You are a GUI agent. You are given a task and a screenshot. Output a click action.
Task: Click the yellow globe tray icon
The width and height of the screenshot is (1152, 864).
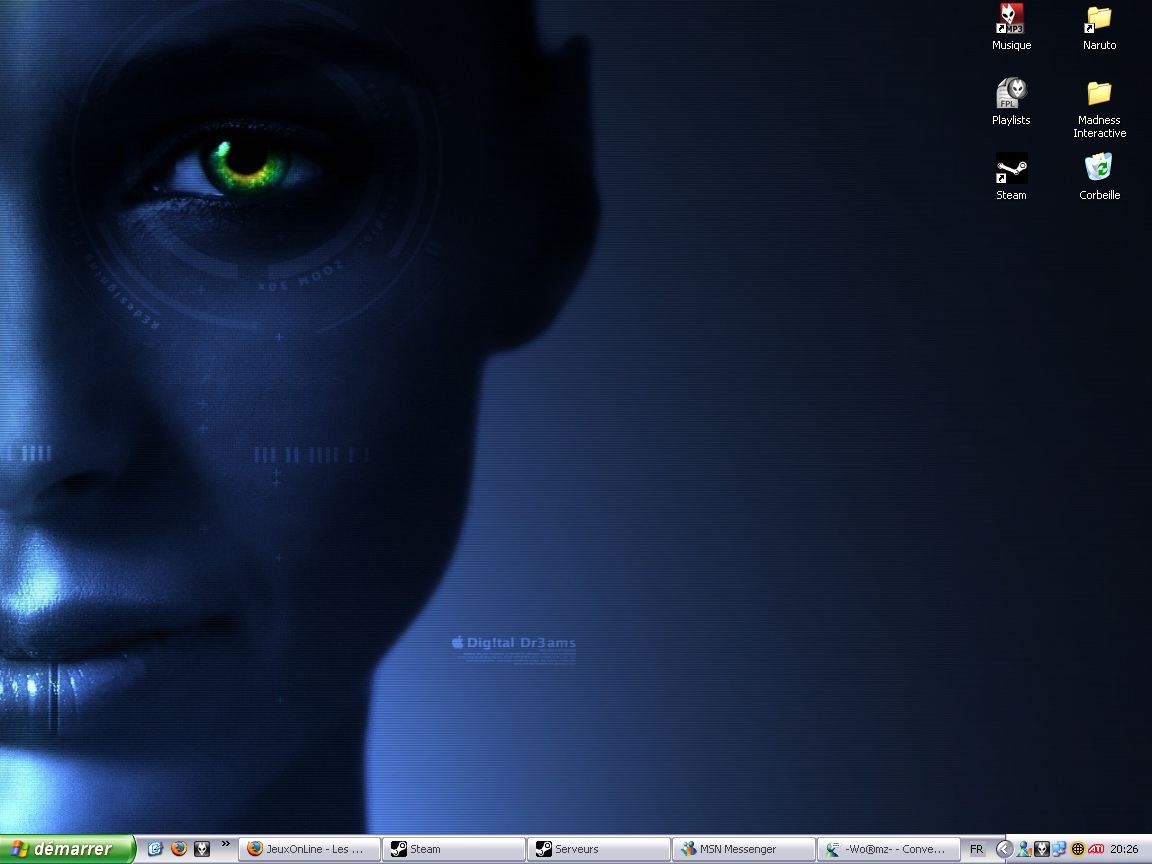(x=1078, y=849)
